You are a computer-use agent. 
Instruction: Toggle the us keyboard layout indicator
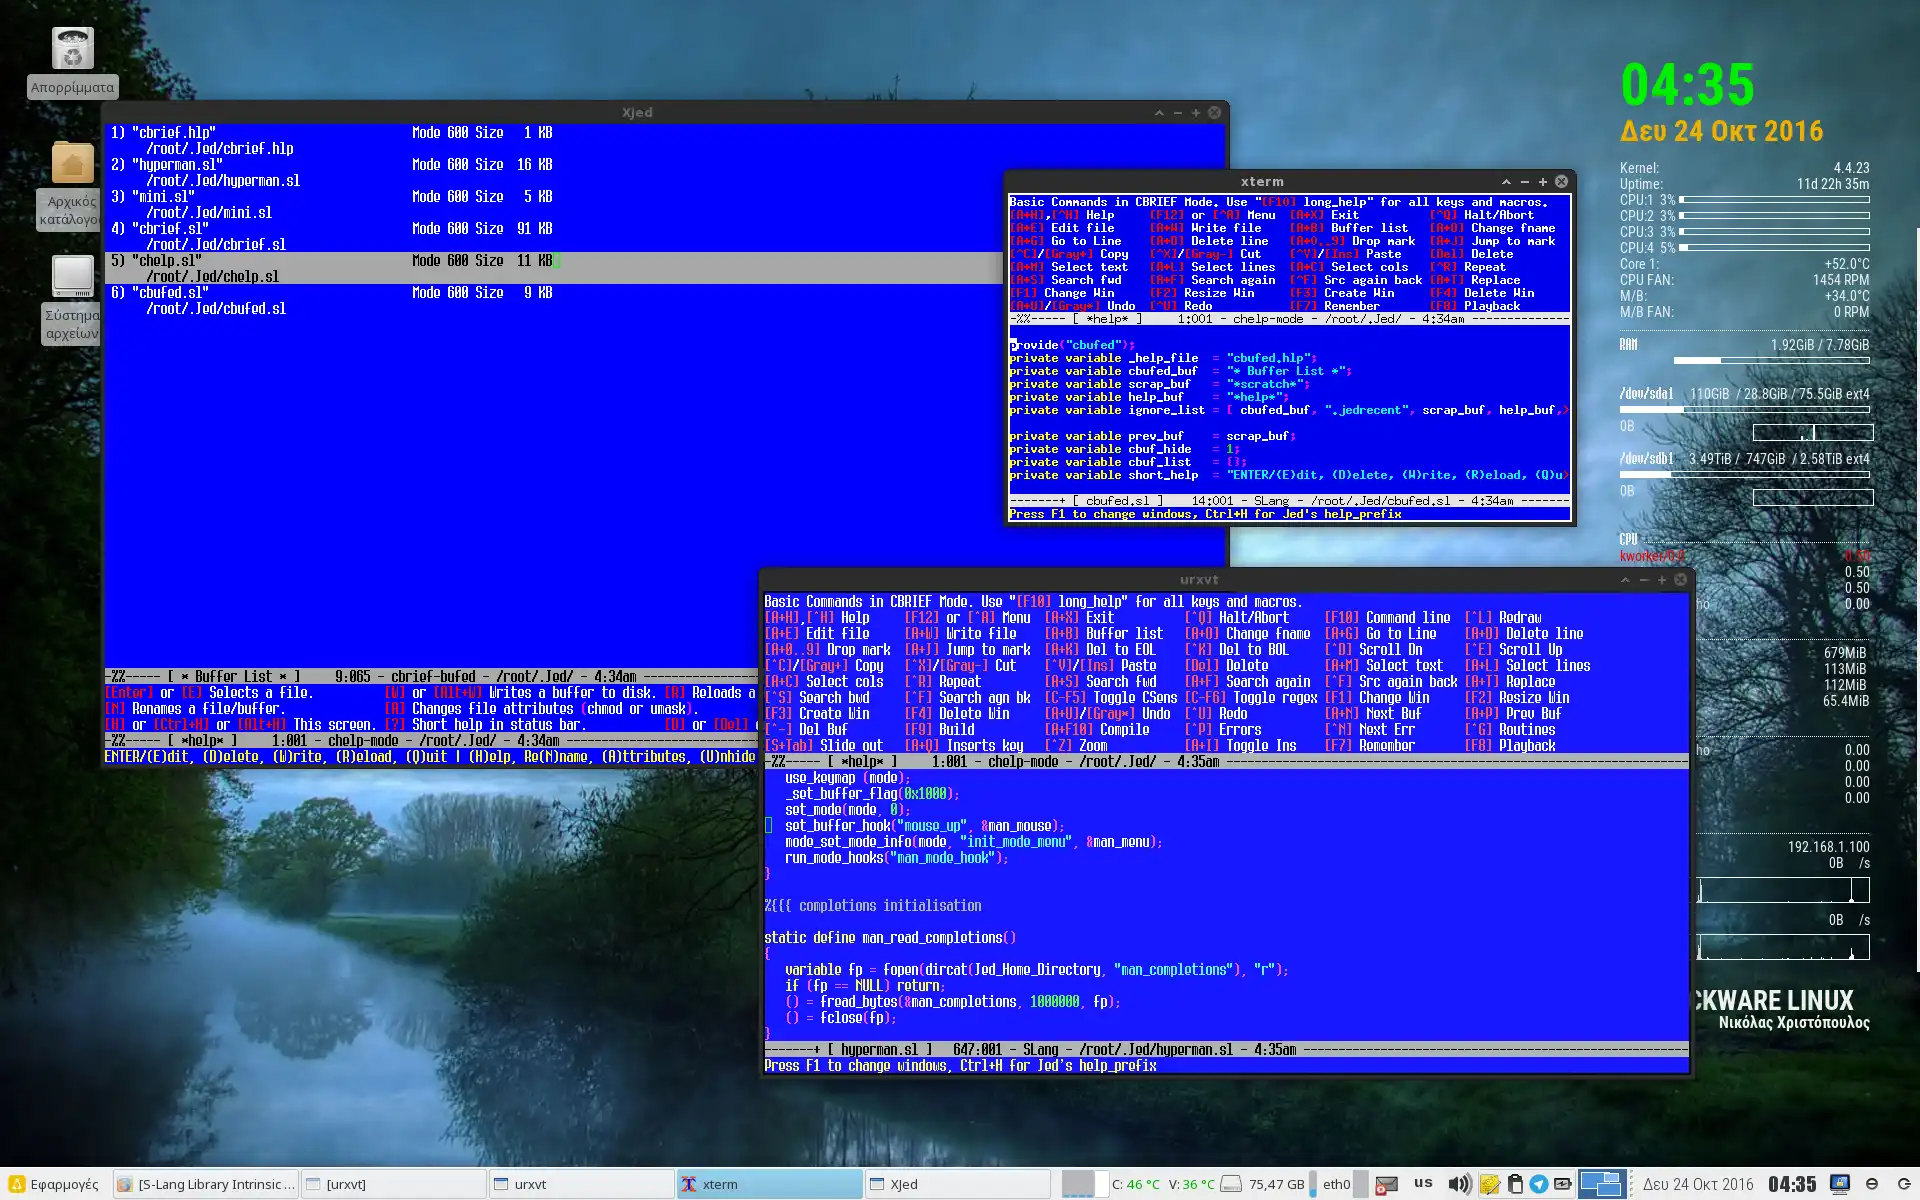click(x=1423, y=1183)
